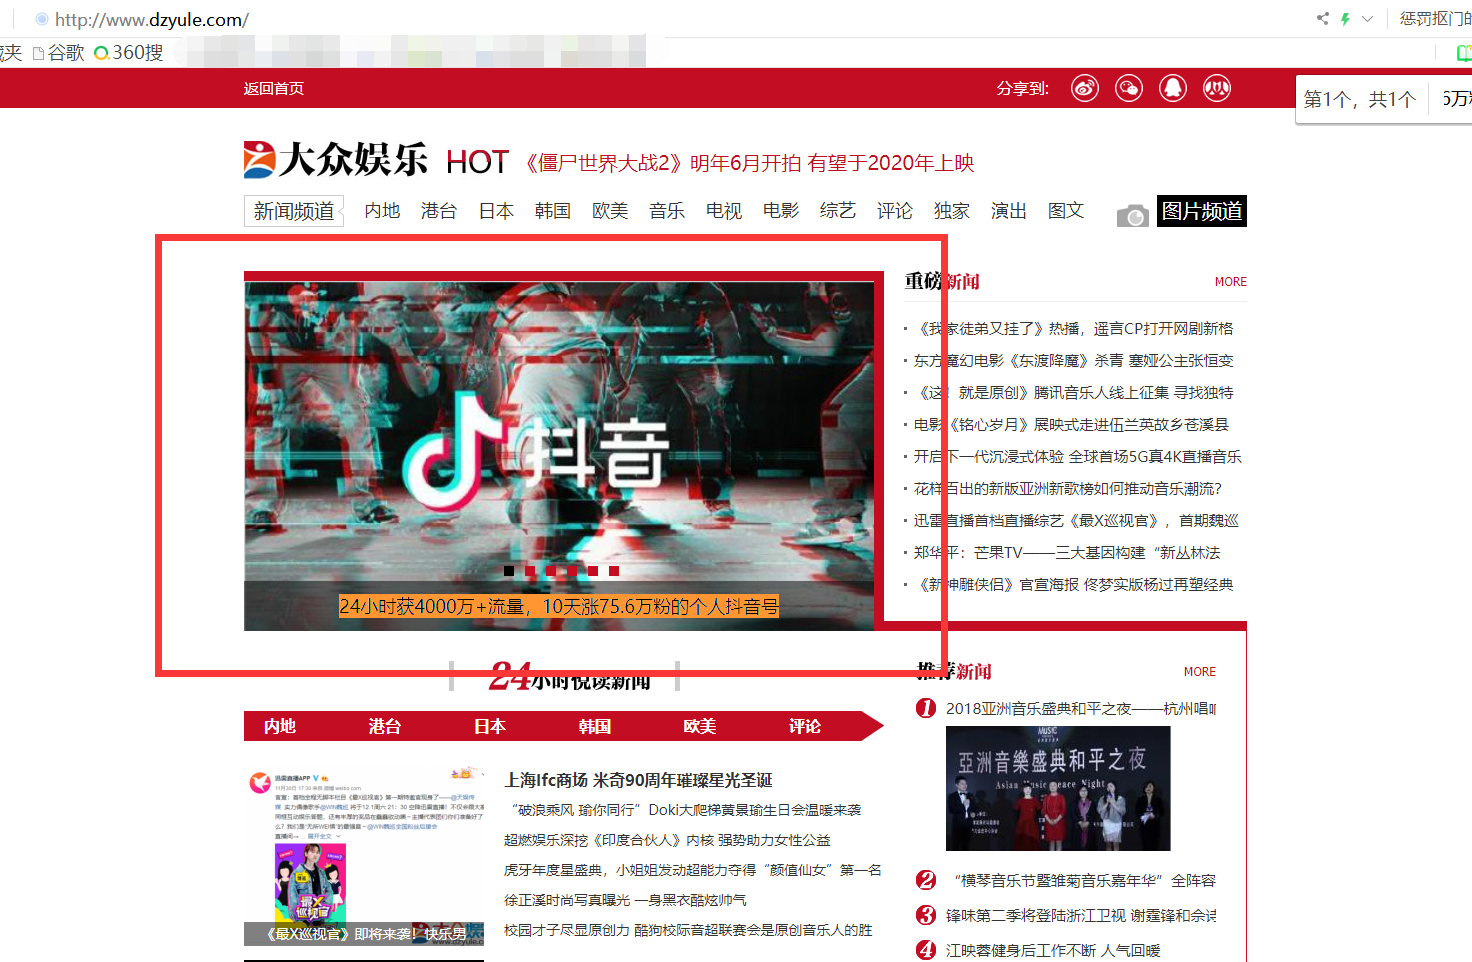
Task: Switch to 内地 tab in the red 24小时 bar
Action: tap(280, 727)
